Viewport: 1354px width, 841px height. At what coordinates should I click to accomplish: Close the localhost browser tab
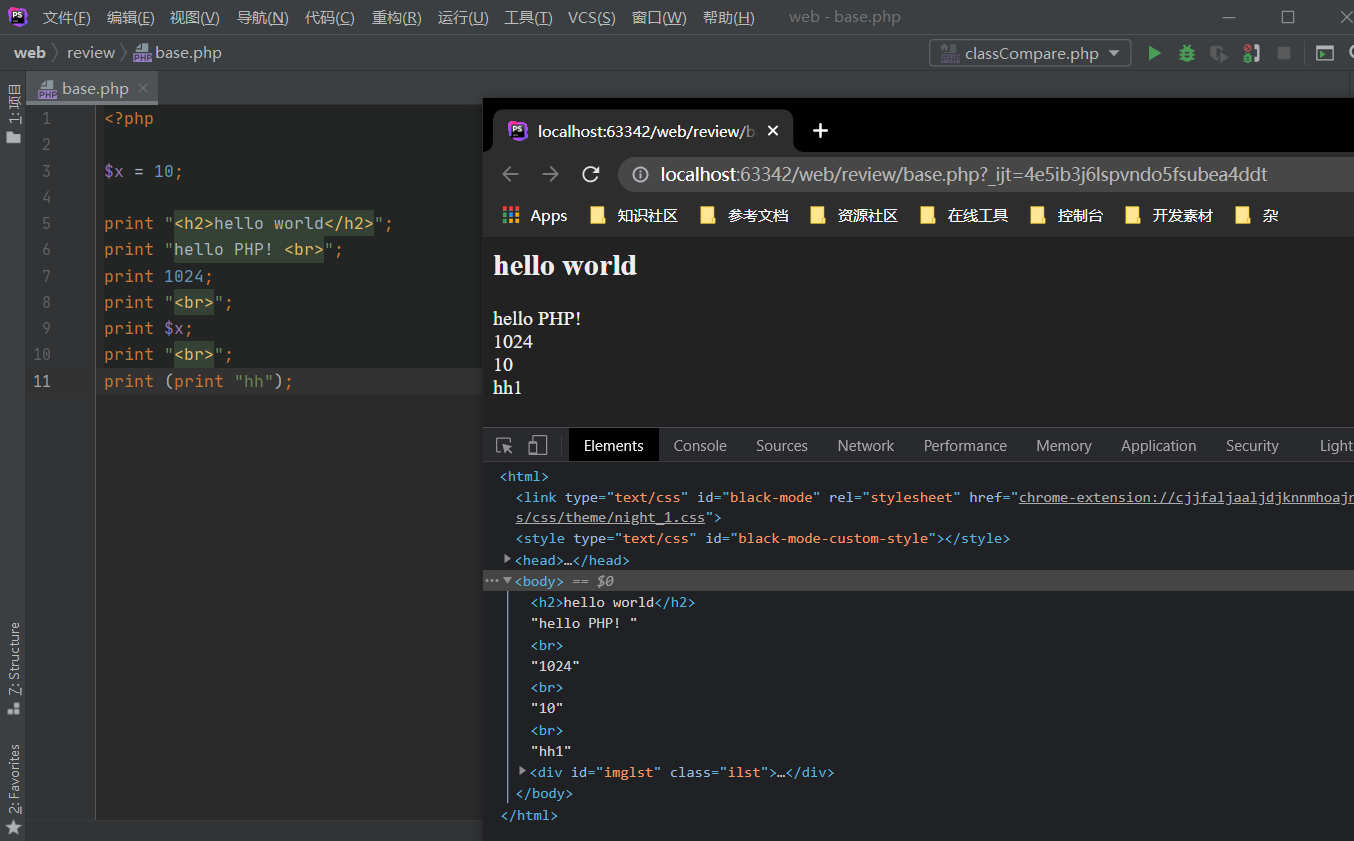pyautogui.click(x=772, y=131)
